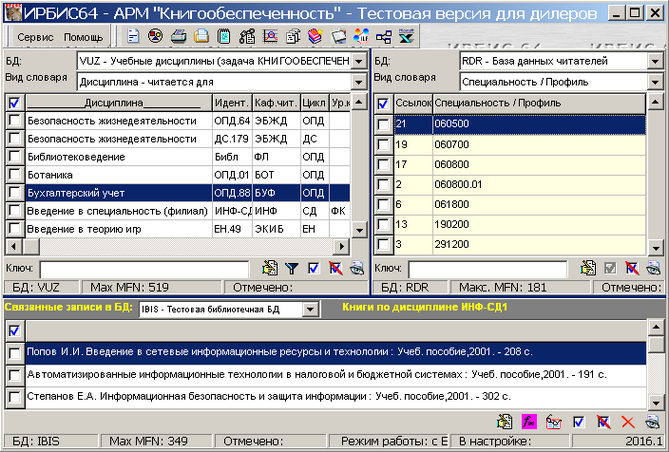
Task: Tick the checkbox for specialty 190200
Action: [383, 225]
